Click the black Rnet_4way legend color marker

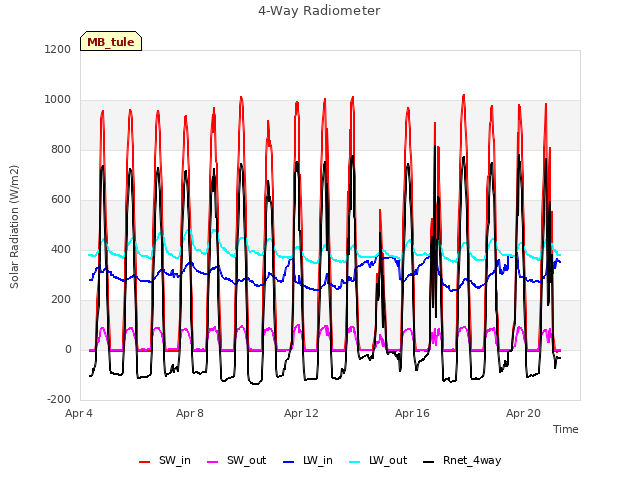coord(429,462)
